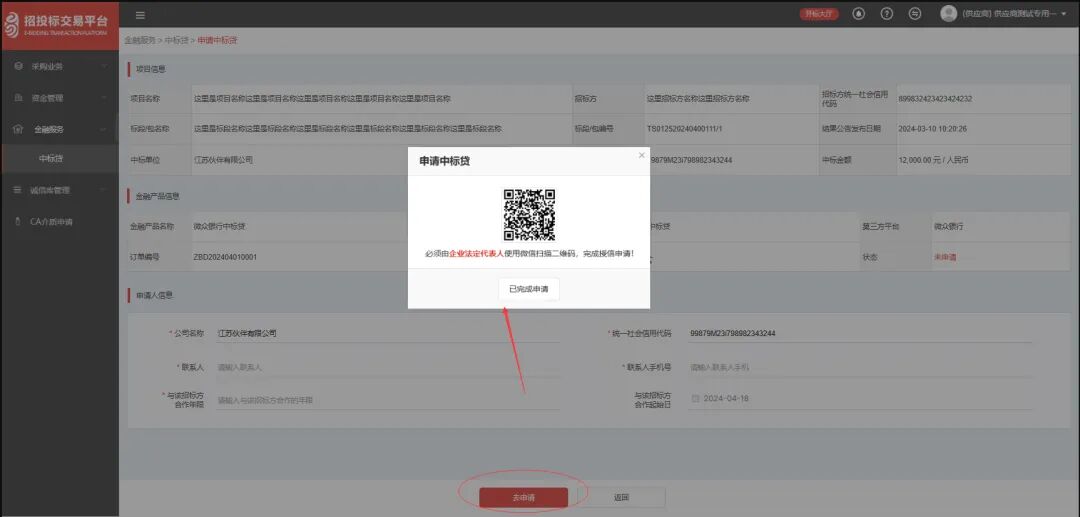Click the QR code in the dialog
Image resolution: width=1080 pixels, height=517 pixels.
coord(529,215)
